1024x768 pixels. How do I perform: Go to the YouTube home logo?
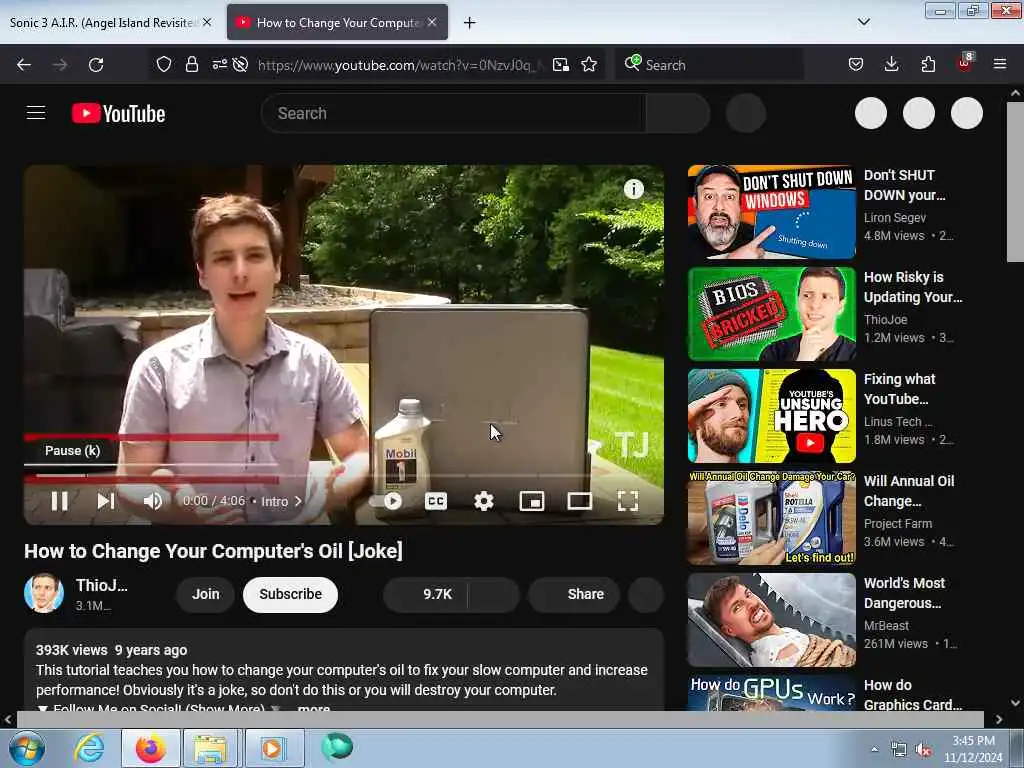tap(118, 113)
